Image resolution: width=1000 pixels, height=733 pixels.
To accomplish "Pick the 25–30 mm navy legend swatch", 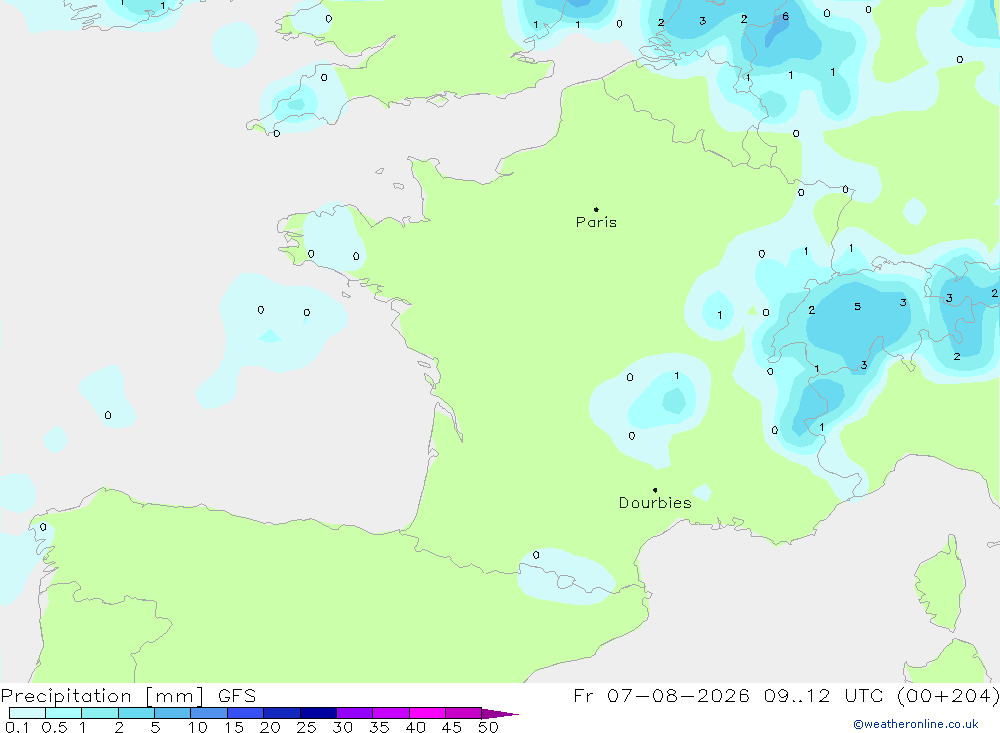I will coord(318,713).
